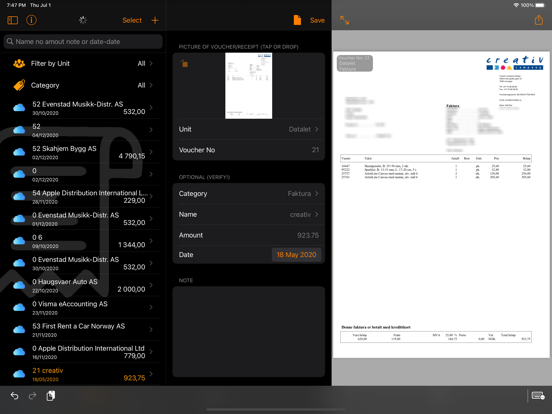Tap the search magnifier icon

[x=10, y=42]
